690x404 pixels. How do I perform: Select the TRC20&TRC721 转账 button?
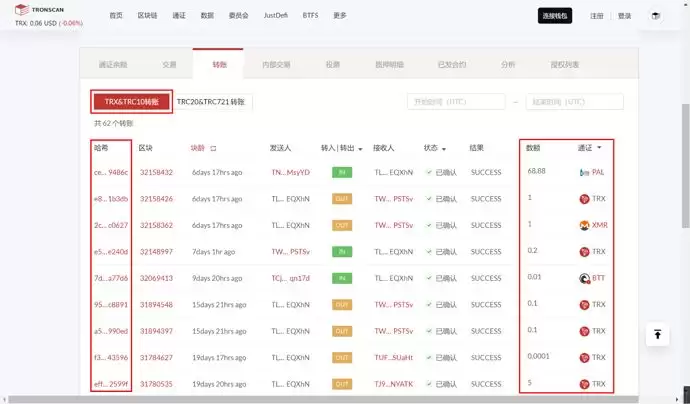pyautogui.click(x=212, y=102)
